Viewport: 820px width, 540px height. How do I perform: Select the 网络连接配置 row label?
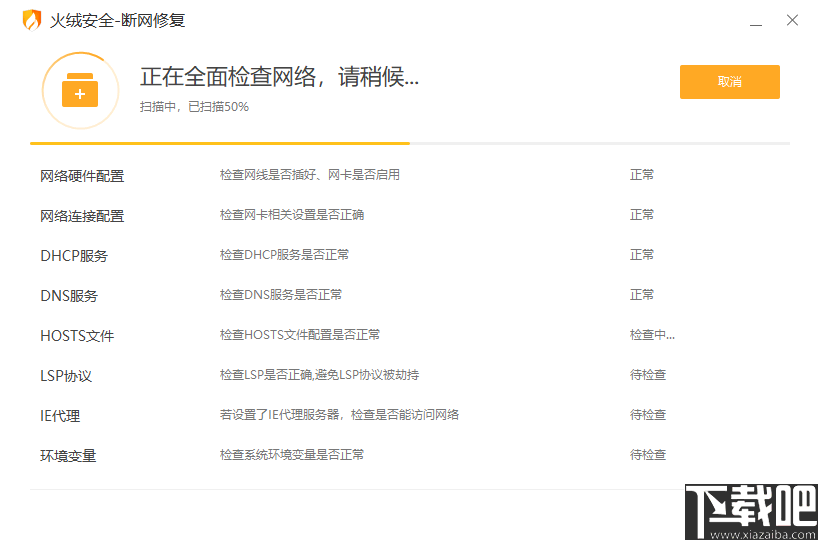(82, 216)
